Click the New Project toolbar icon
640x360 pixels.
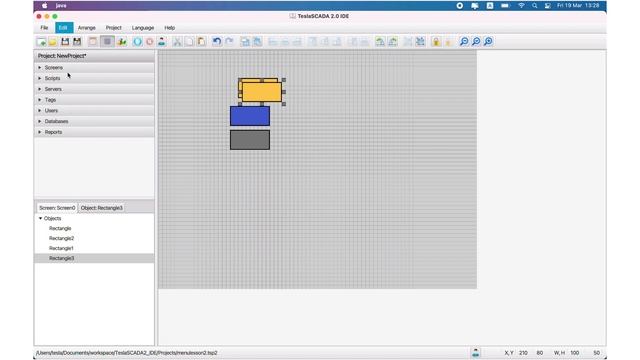click(41, 42)
